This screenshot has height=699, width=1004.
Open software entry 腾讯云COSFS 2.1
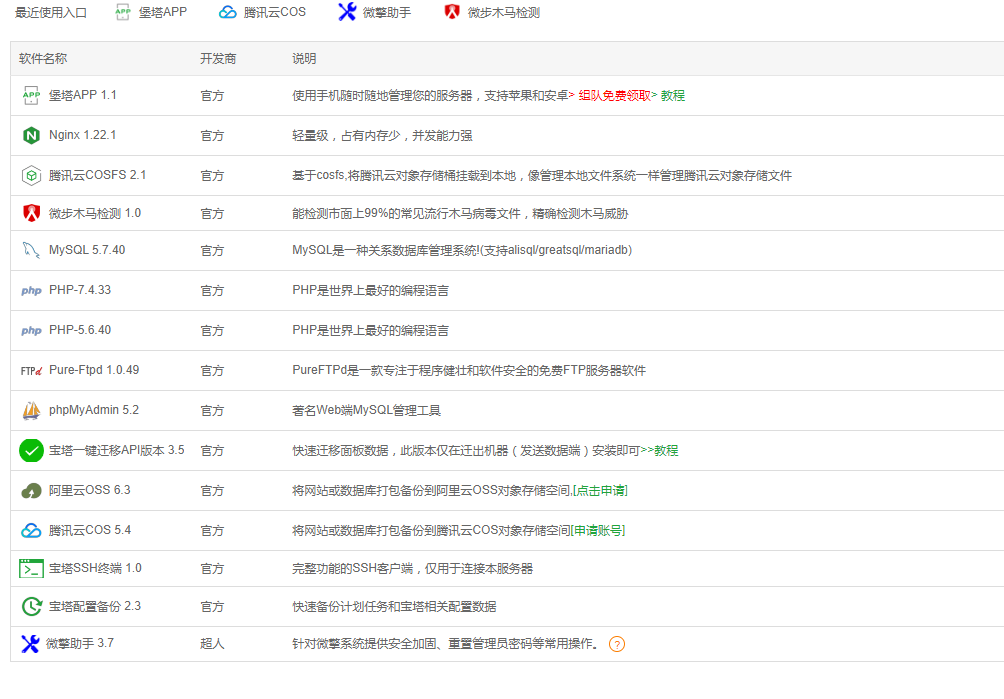(97, 175)
